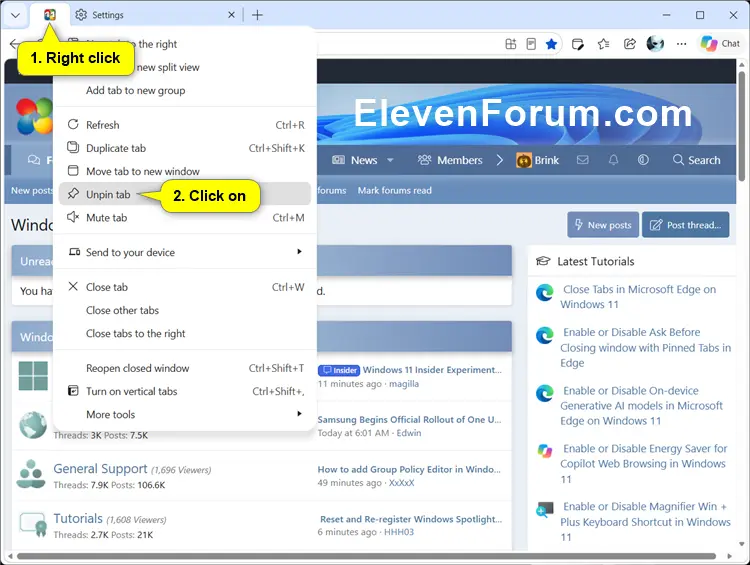Choose Reopen closed window
The image size is (750, 565).
pos(184,368)
